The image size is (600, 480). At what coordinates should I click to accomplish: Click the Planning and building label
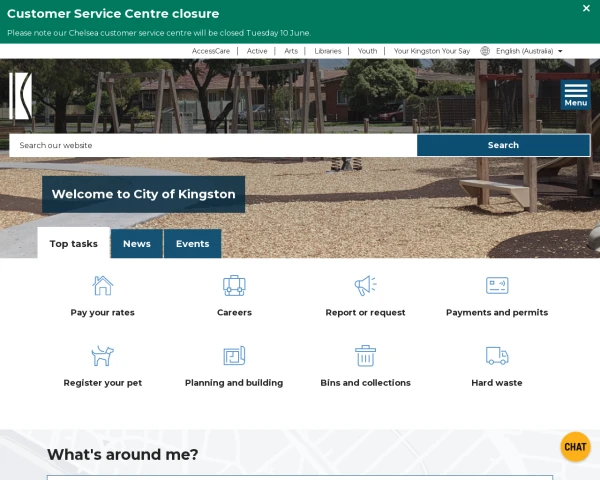[x=234, y=383]
